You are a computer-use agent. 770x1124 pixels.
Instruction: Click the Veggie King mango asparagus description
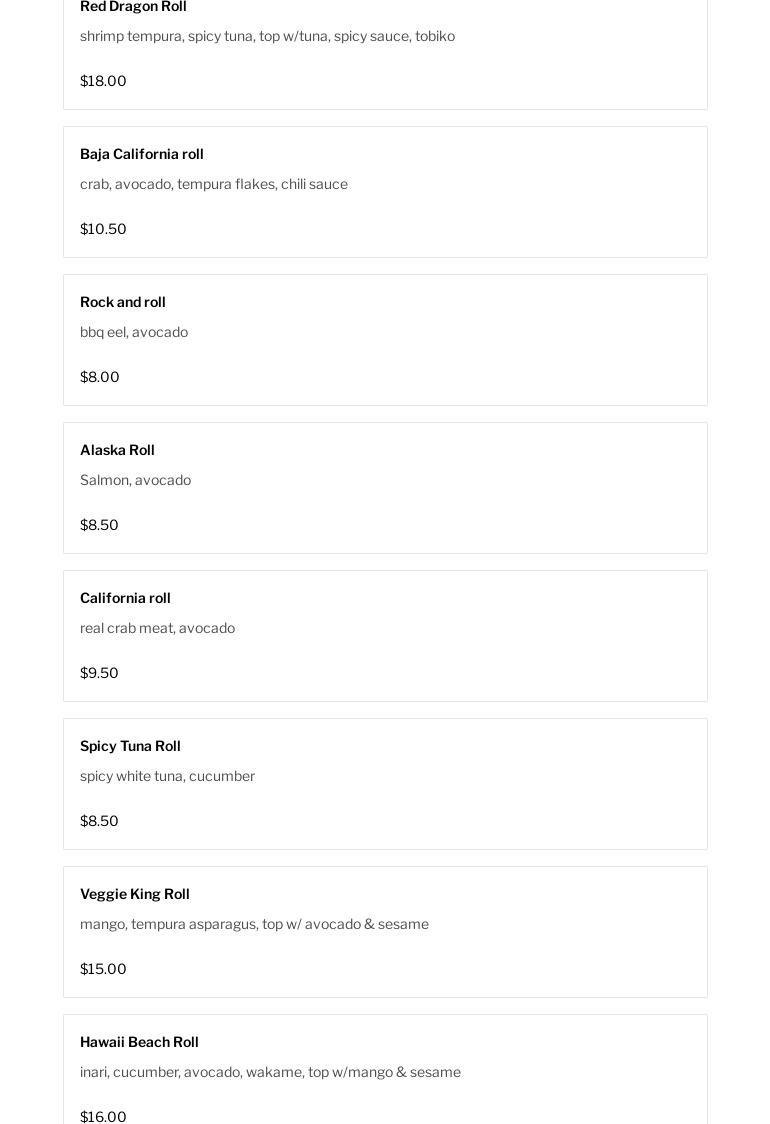[254, 924]
